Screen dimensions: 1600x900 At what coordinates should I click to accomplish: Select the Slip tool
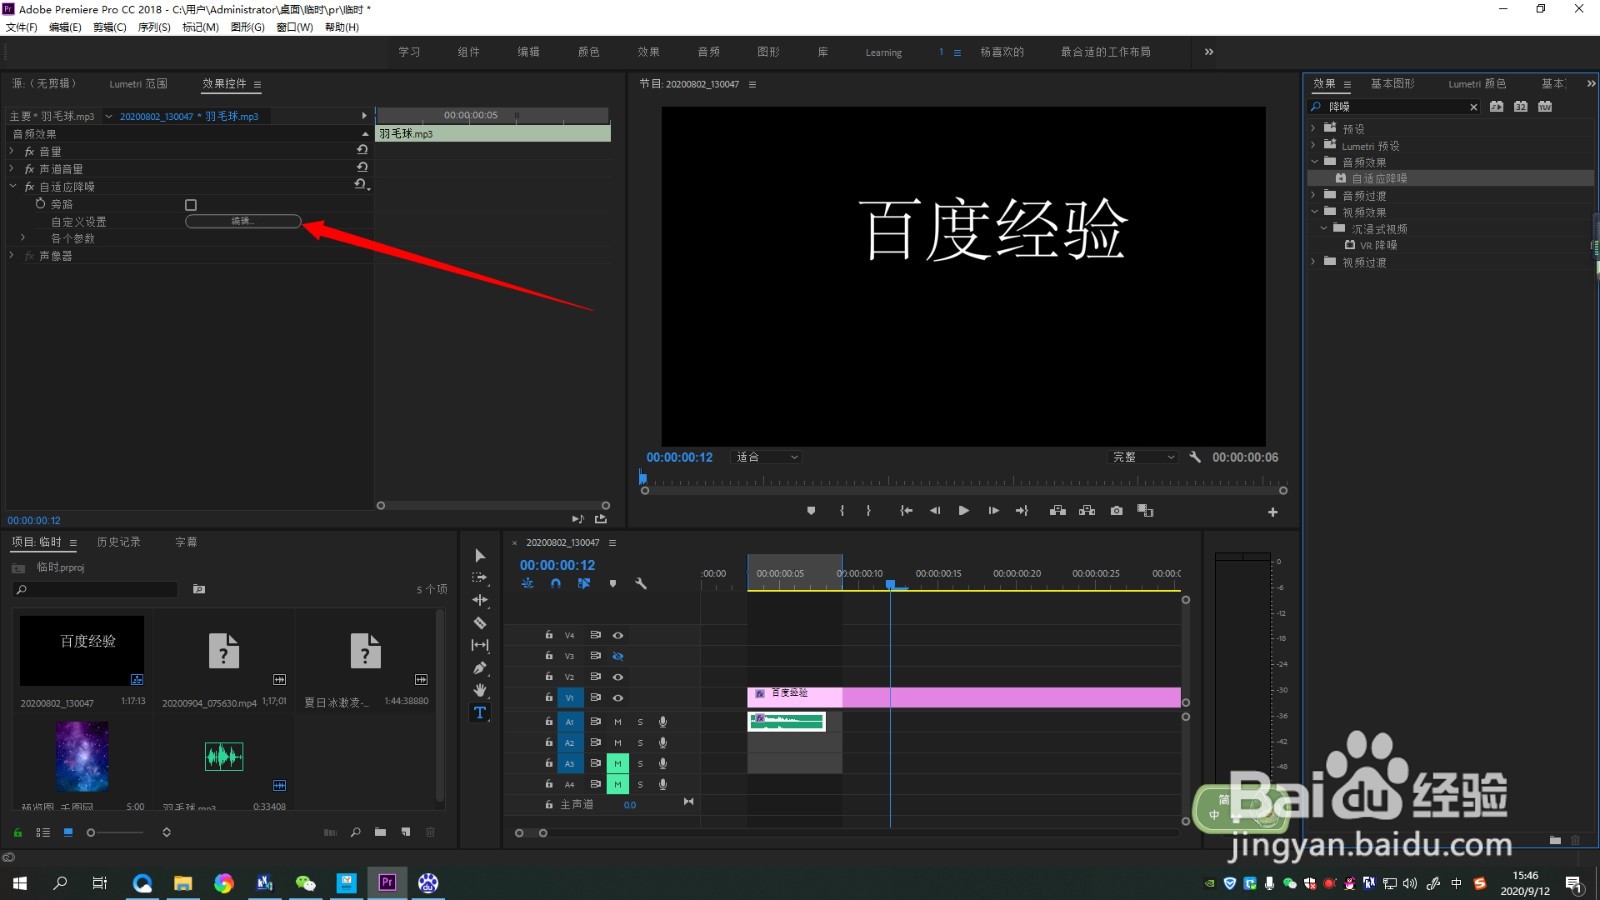(x=480, y=645)
